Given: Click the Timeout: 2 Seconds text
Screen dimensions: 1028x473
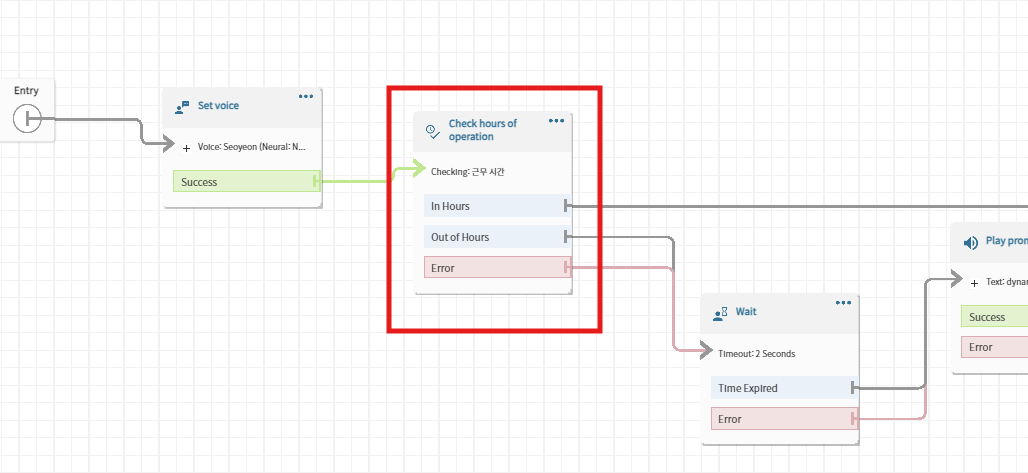Looking at the screenshot, I should [757, 354].
